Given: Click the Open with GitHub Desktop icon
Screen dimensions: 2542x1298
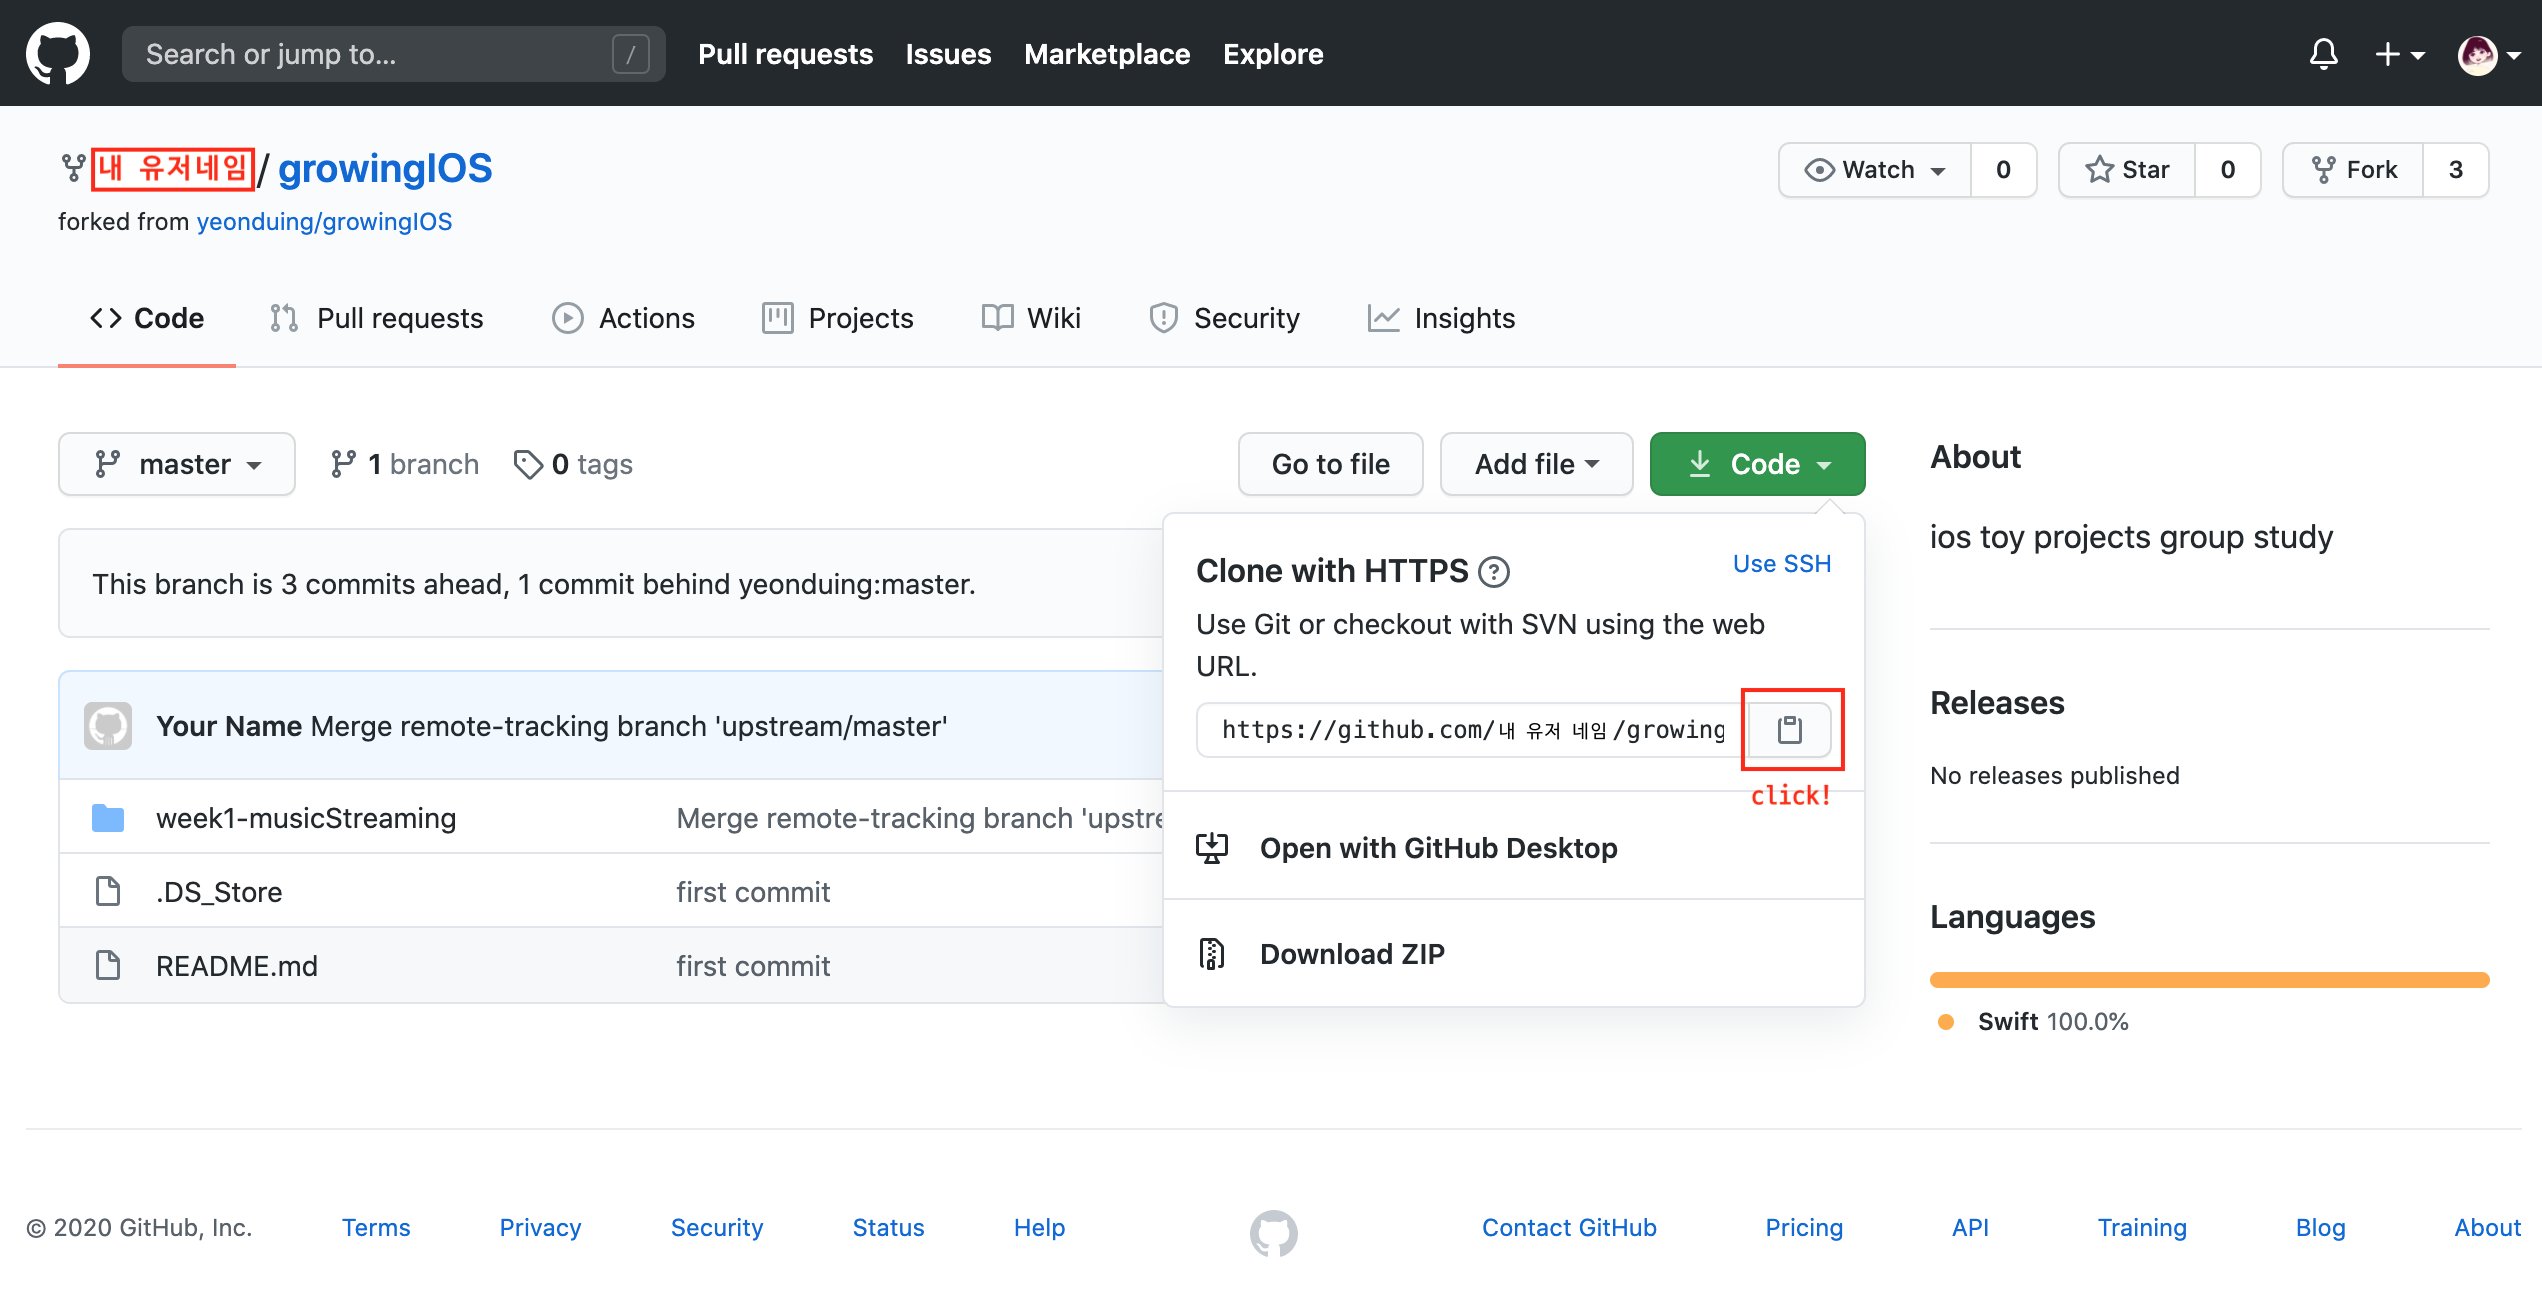Looking at the screenshot, I should click(x=1212, y=848).
